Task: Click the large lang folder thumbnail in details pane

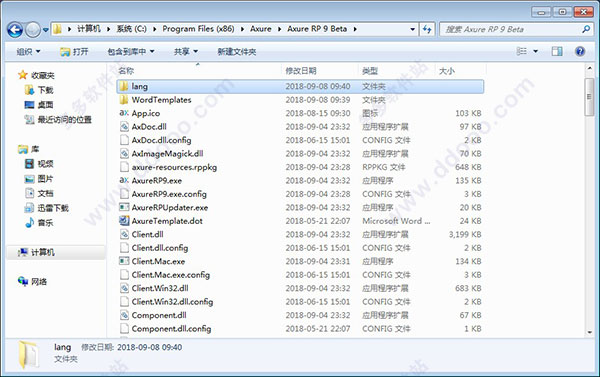Action: coord(29,354)
